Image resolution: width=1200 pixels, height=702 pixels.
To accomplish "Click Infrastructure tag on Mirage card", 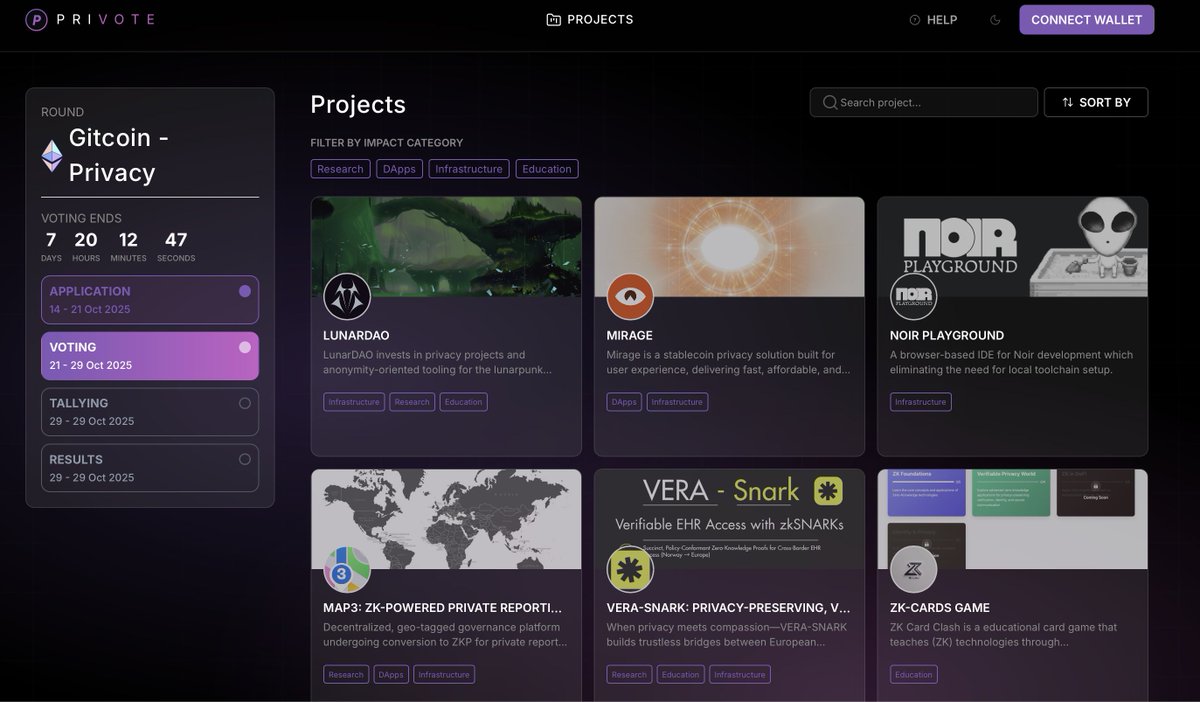I will click(x=677, y=402).
